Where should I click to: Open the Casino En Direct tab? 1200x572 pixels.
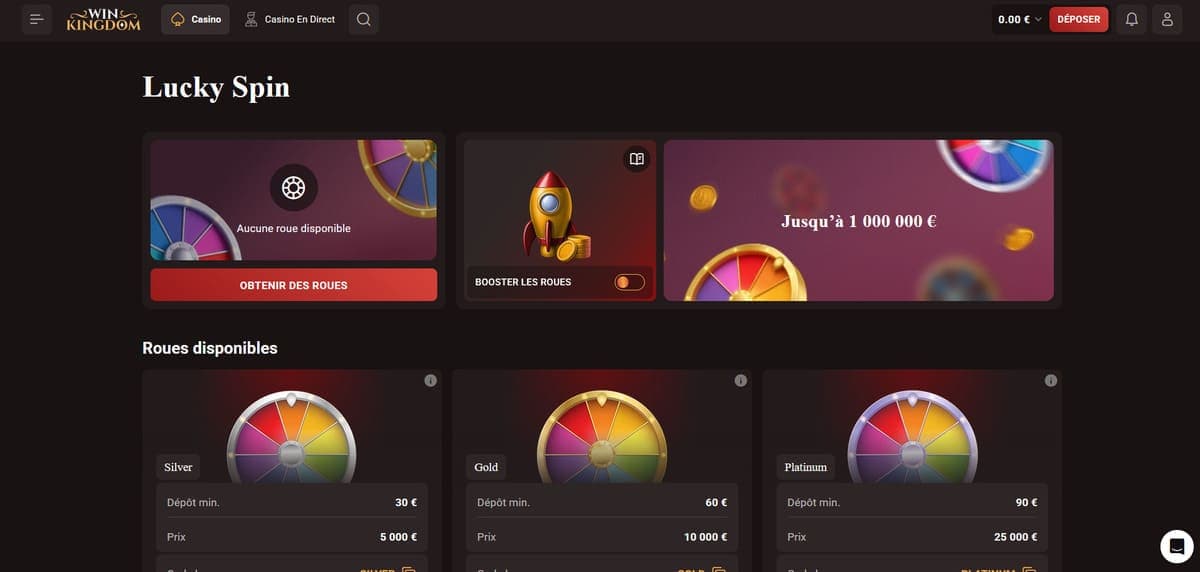290,19
